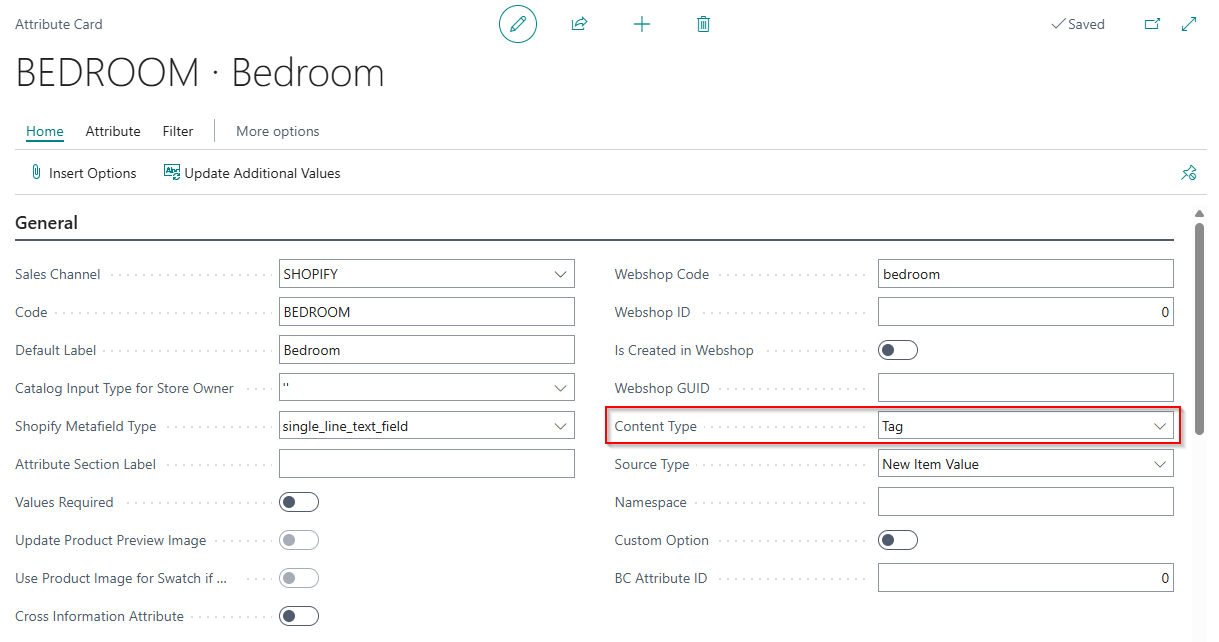Switch to the Filter tab
The width and height of the screenshot is (1219, 642).
click(x=178, y=131)
